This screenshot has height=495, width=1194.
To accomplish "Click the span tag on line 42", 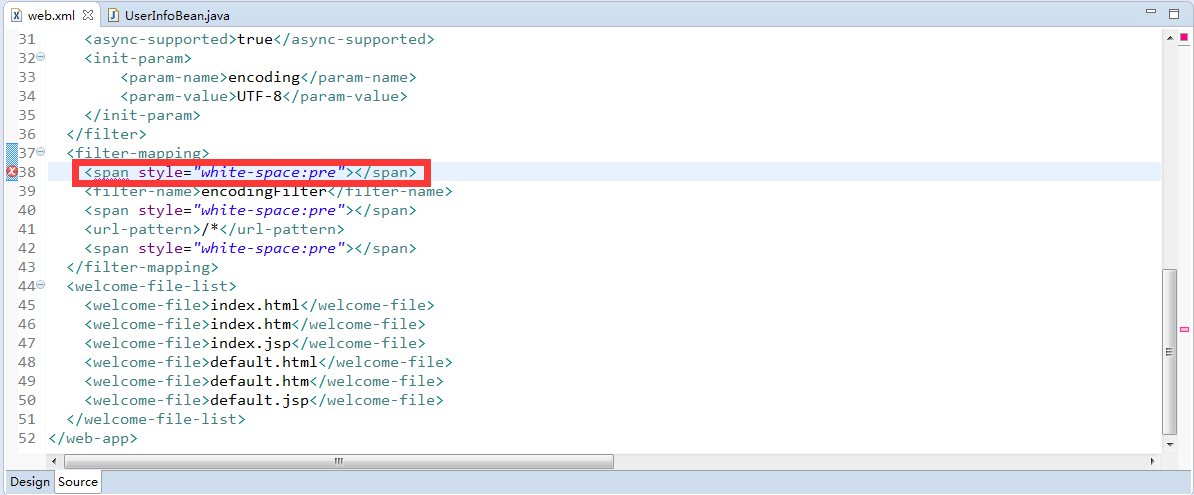I will 251,248.
